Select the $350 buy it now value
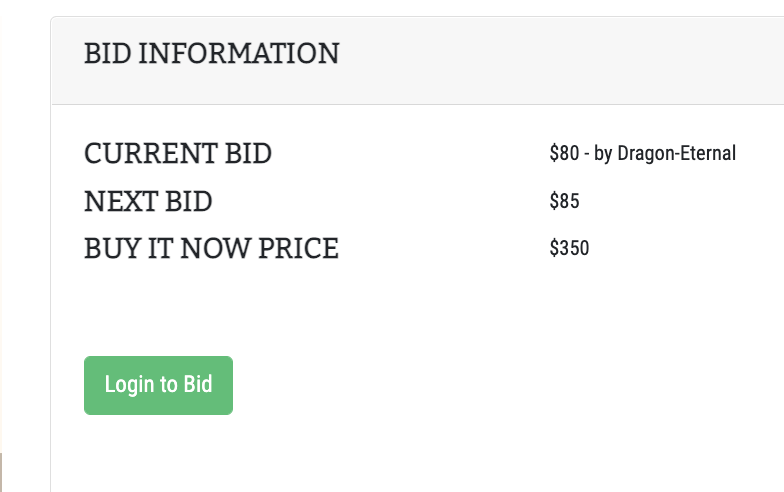This screenshot has height=492, width=784. coord(569,248)
